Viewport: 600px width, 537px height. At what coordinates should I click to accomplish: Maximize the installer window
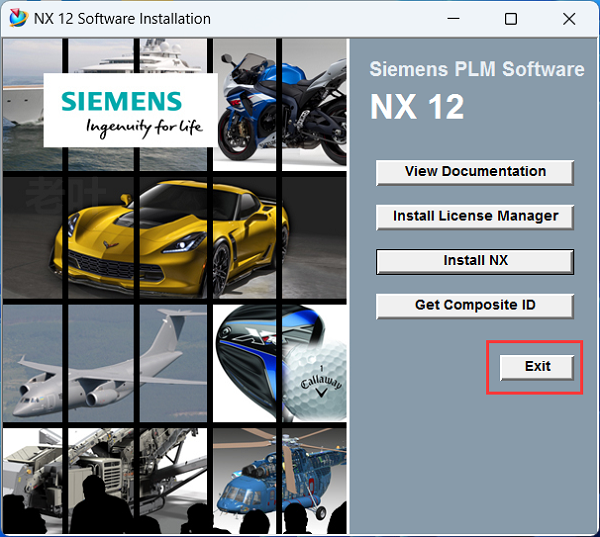[511, 19]
